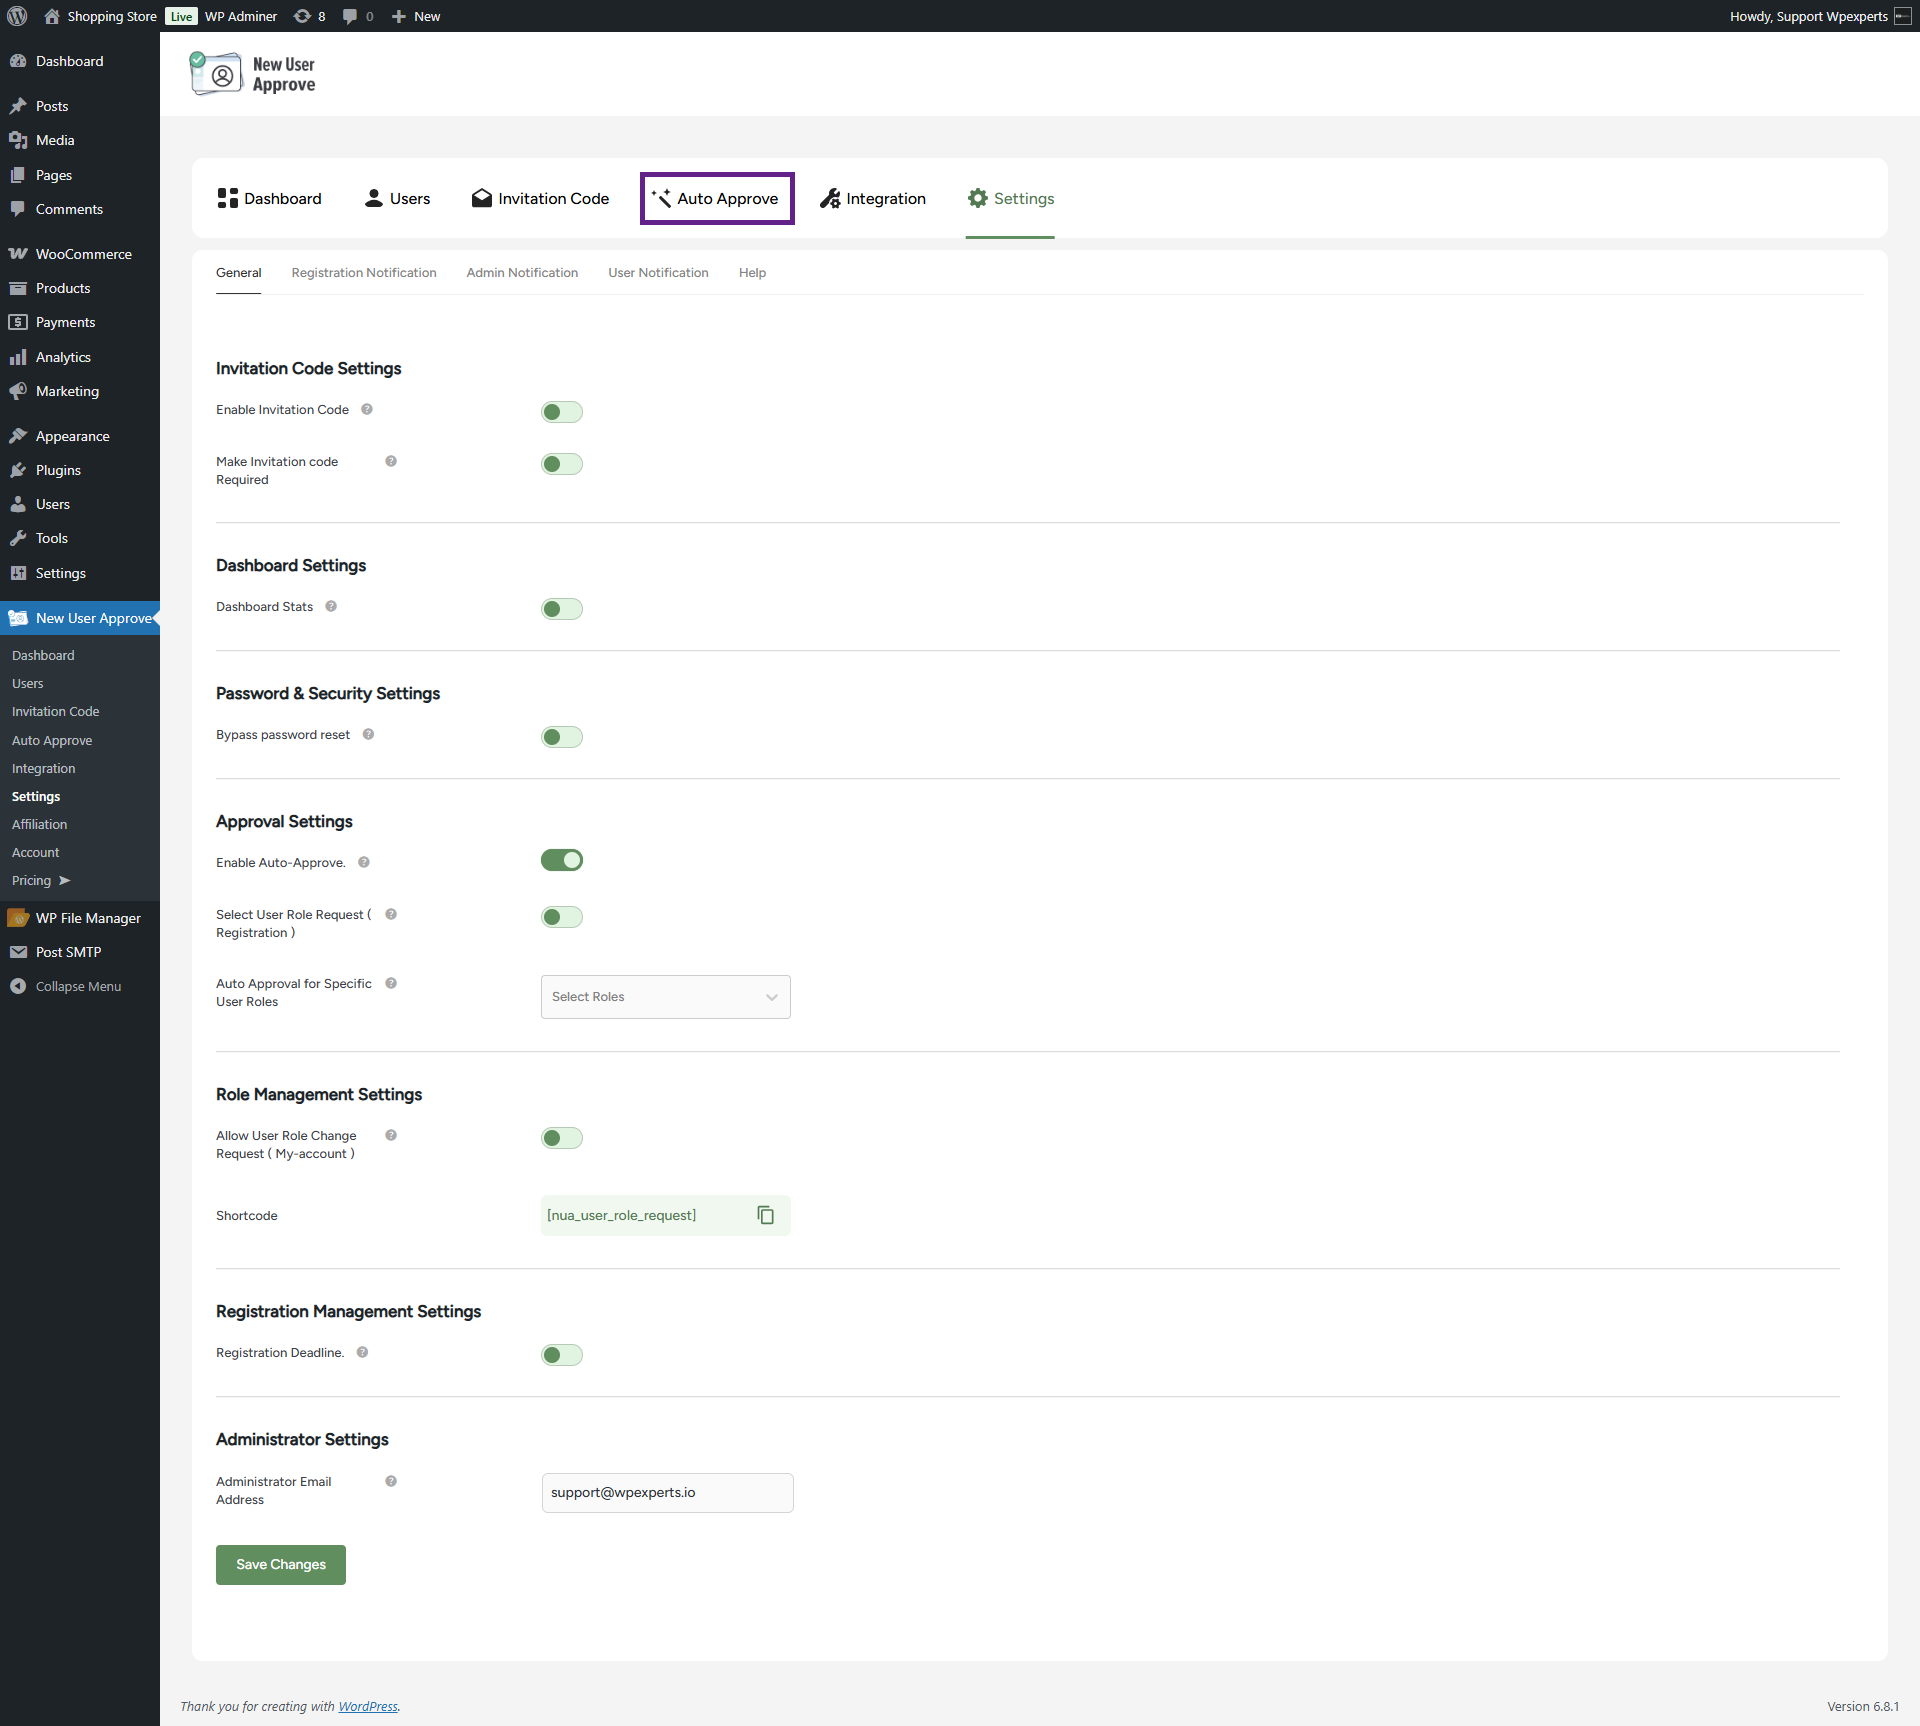
Task: Click the New User Approve logo
Action: click(x=253, y=74)
